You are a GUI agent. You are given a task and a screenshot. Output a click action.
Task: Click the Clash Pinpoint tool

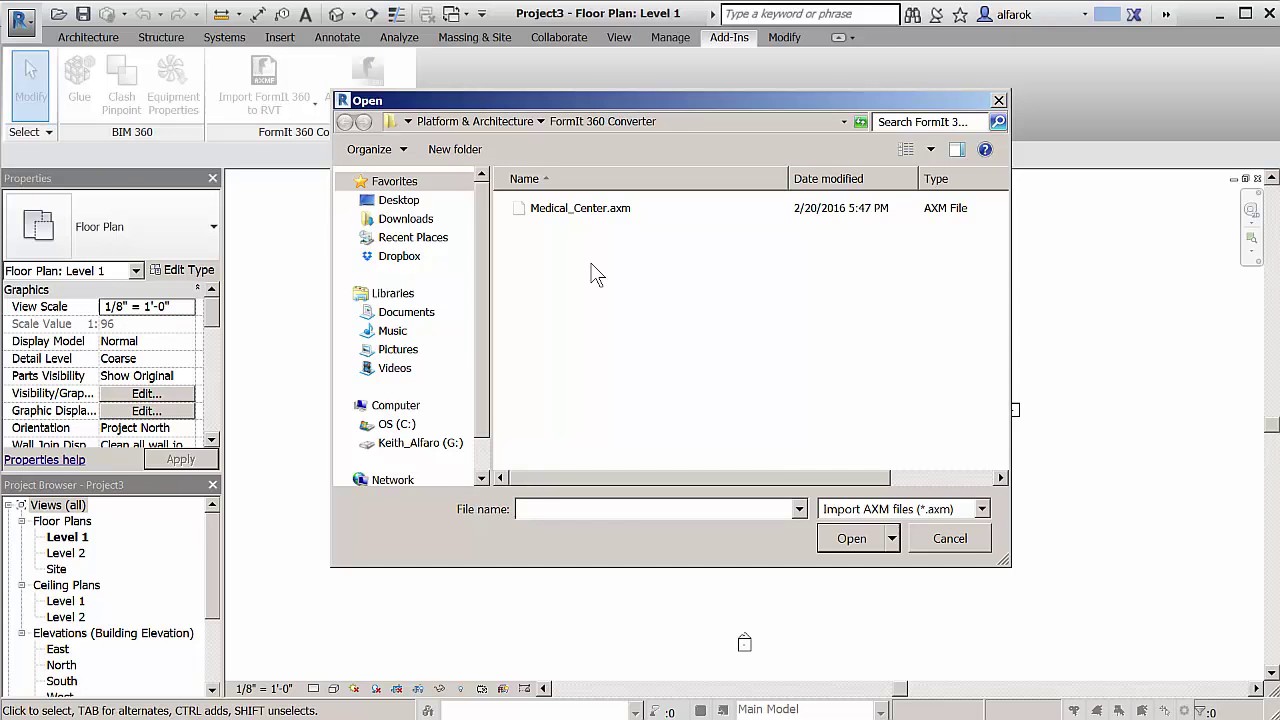[x=121, y=87]
